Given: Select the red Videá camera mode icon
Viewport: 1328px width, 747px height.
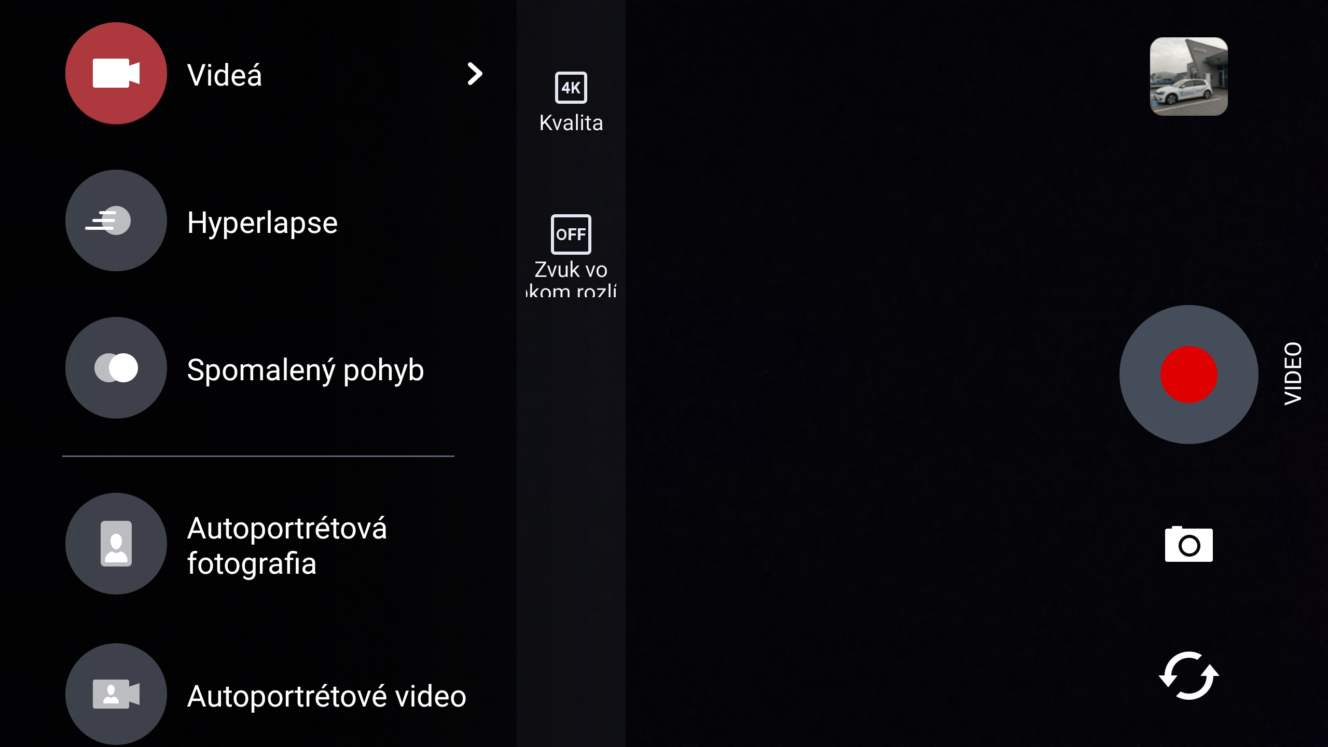Looking at the screenshot, I should coord(116,74).
